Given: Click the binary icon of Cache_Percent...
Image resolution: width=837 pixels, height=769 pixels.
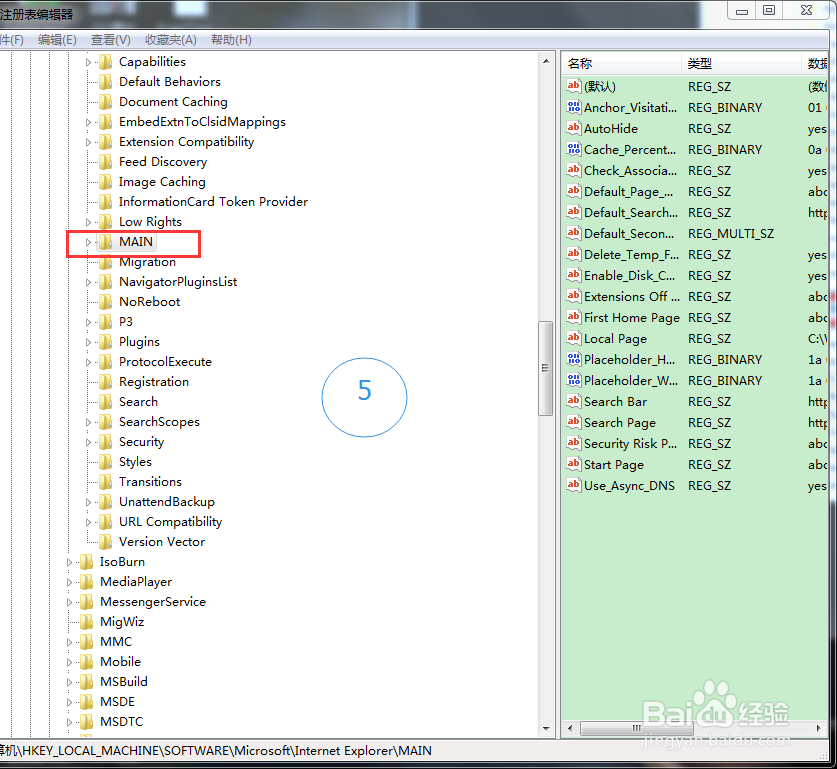Looking at the screenshot, I should click(574, 149).
